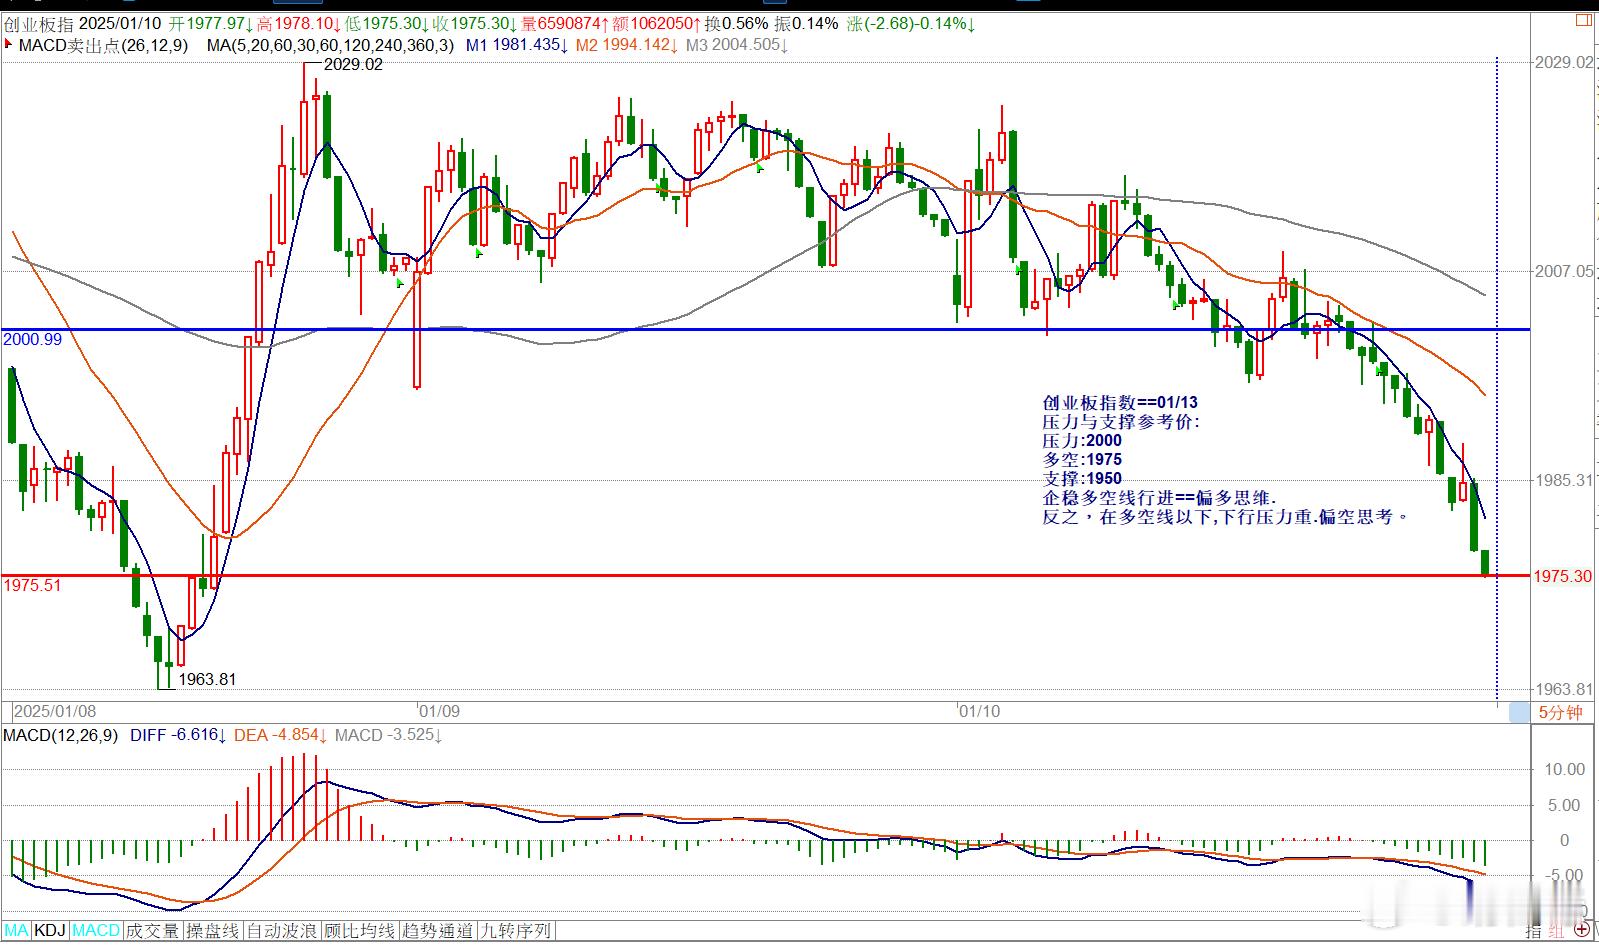The height and width of the screenshot is (945, 1599).
Task: Click the 创业板指 index name
Action: (38, 23)
